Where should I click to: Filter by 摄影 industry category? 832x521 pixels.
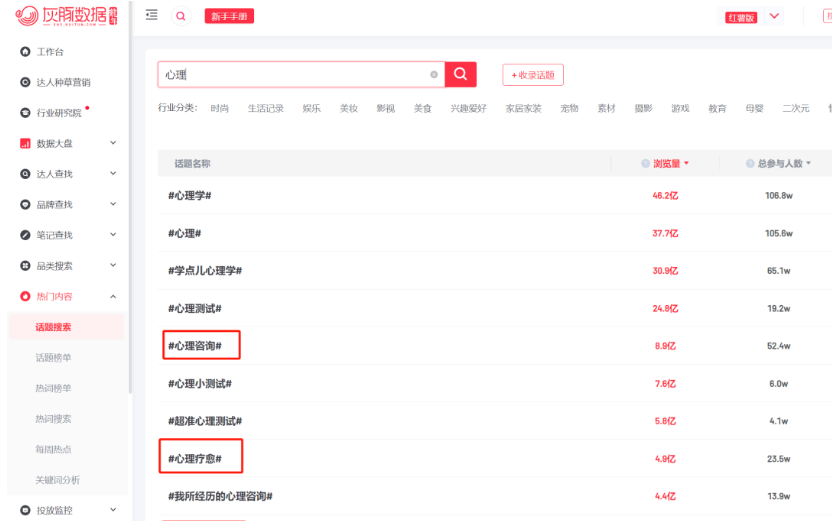(x=644, y=108)
